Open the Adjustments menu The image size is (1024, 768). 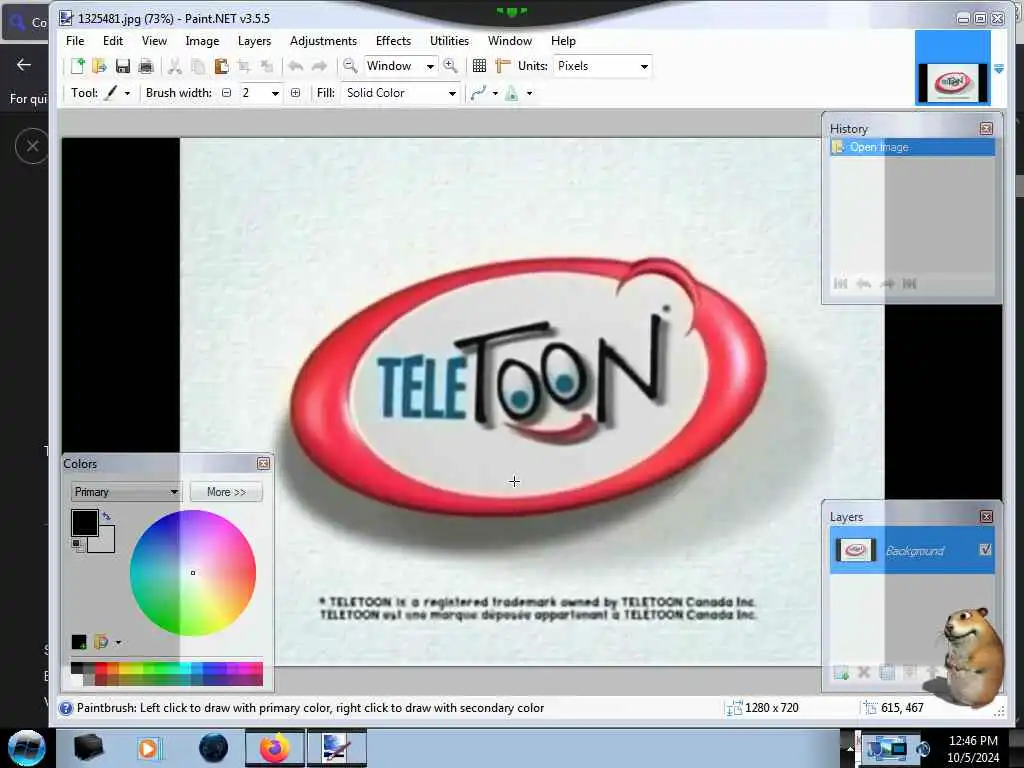(x=323, y=40)
